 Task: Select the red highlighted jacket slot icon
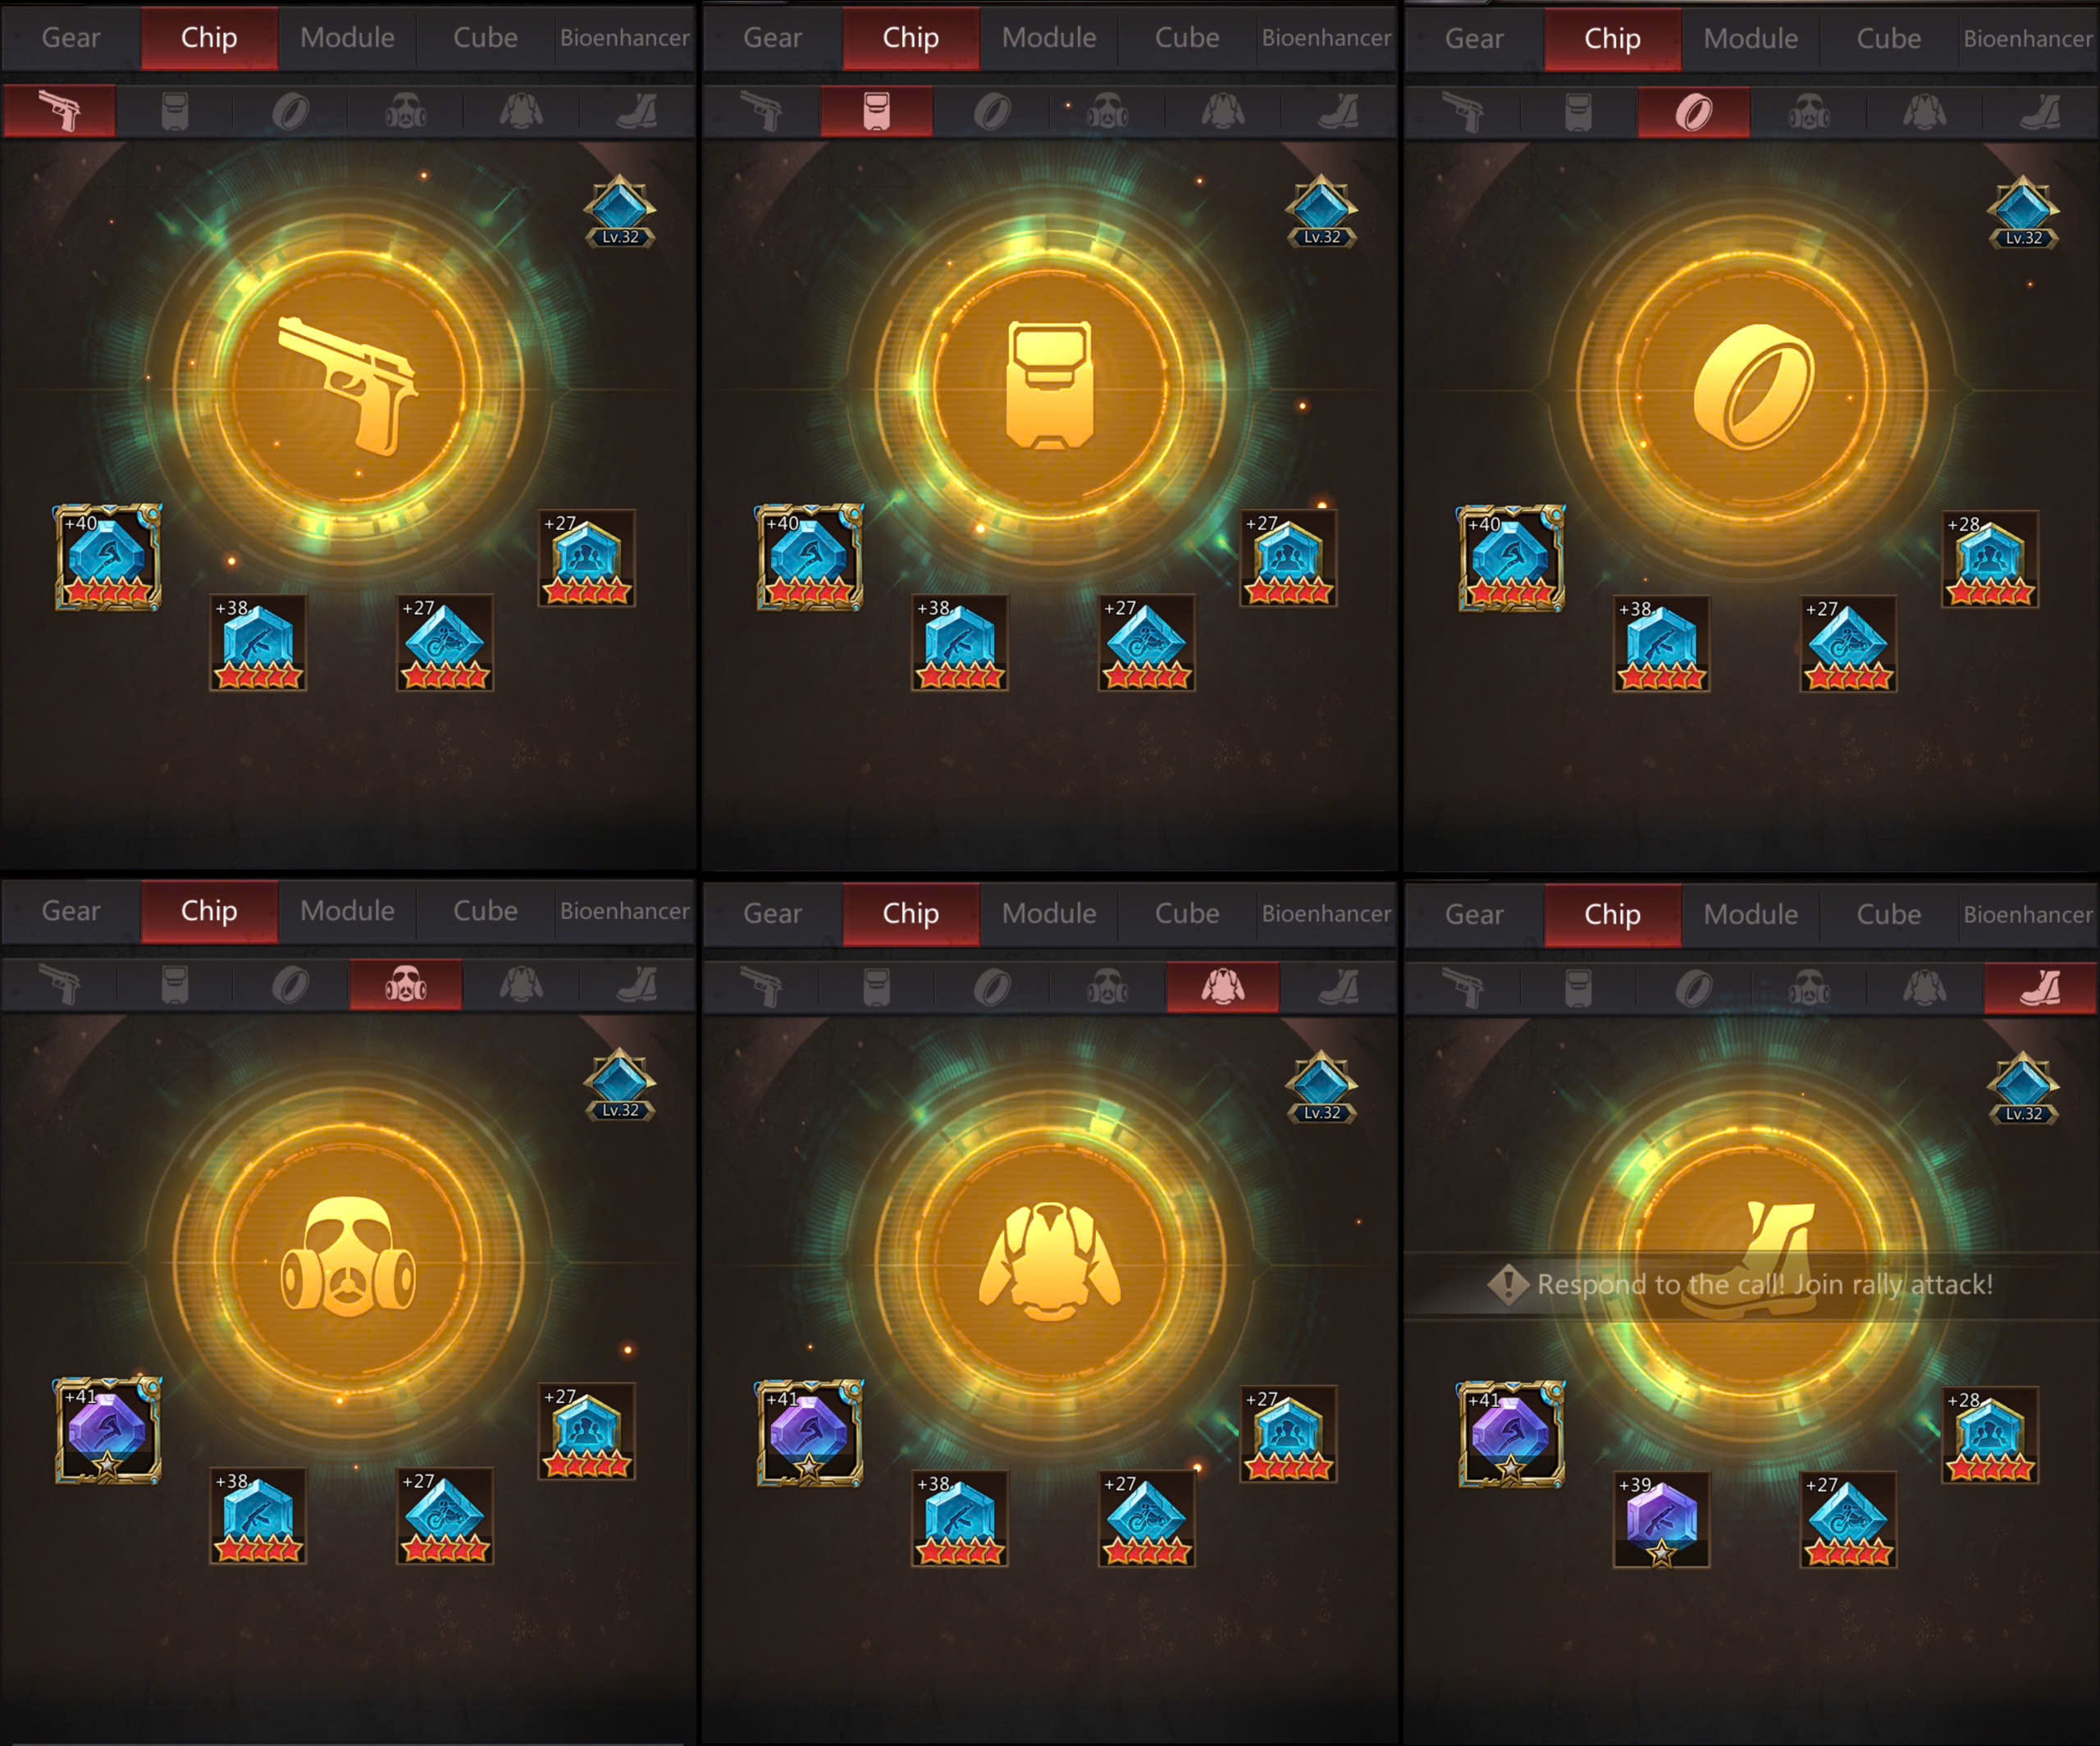tap(1223, 987)
